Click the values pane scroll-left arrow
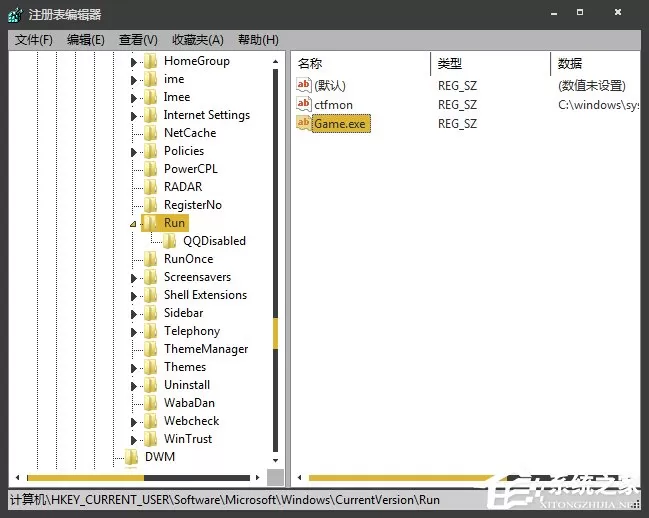Viewport: 649px width, 518px height. point(299,477)
